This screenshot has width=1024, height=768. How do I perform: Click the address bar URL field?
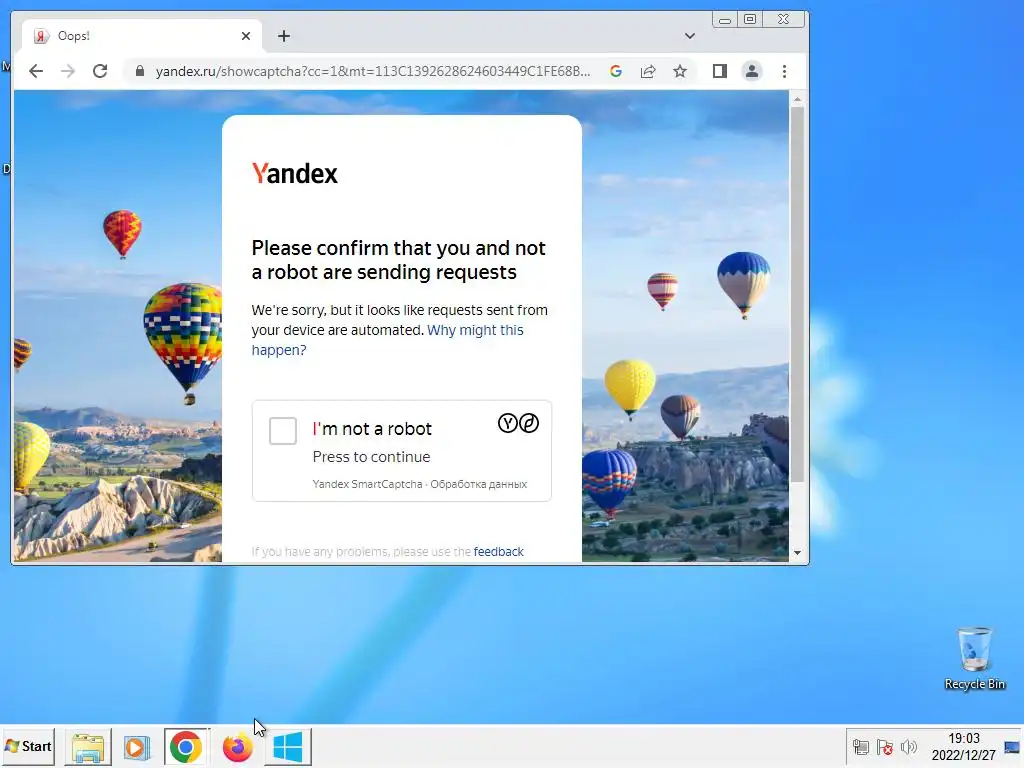point(372,71)
